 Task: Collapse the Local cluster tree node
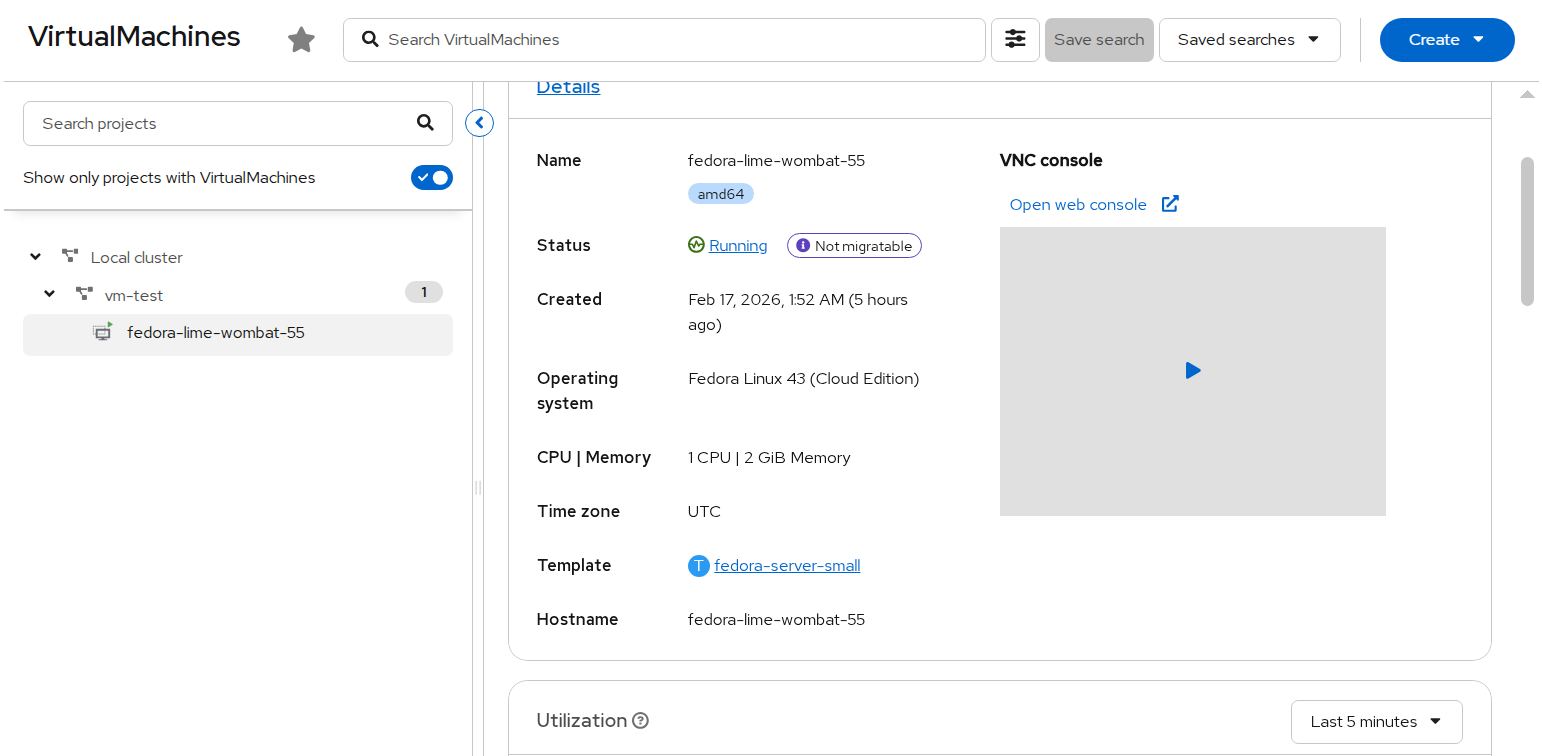coord(36,257)
